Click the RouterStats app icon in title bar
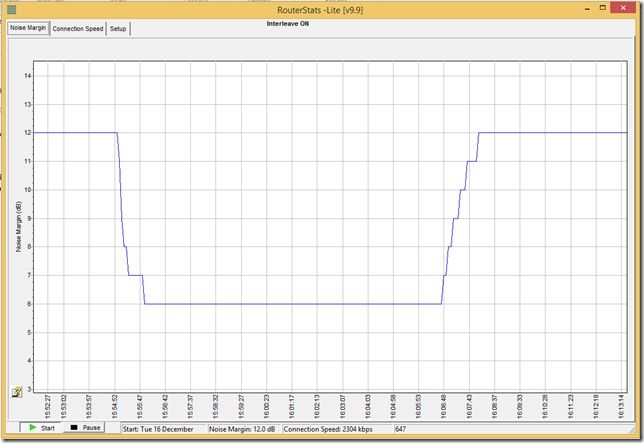 pyautogui.click(x=12, y=9)
